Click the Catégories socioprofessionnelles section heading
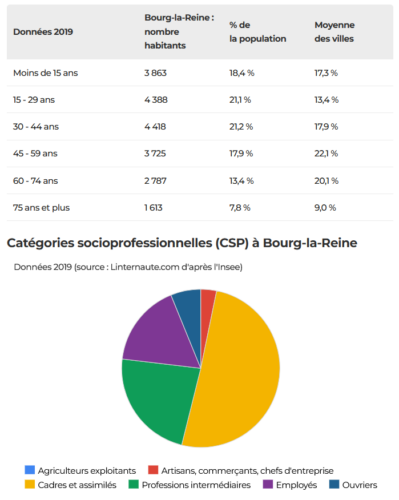Viewport: 399px width, 500px height. [x=182, y=243]
